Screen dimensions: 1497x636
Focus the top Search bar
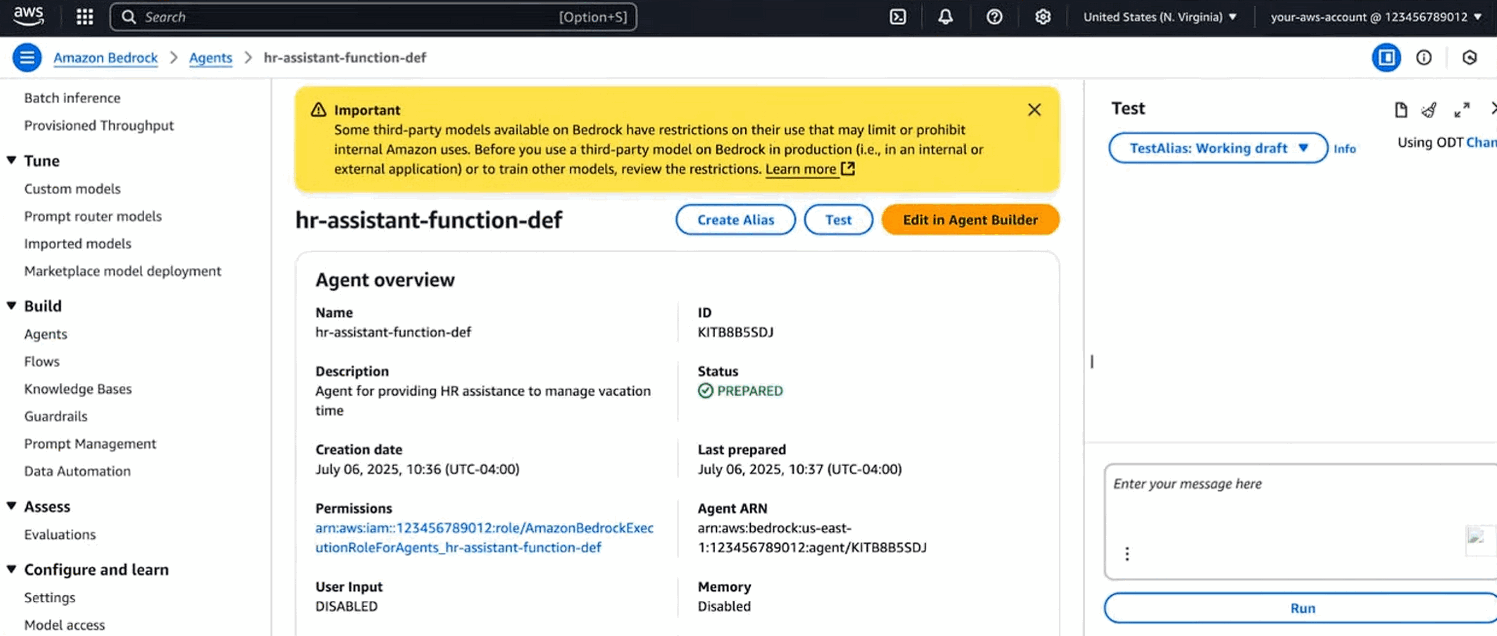tap(373, 17)
